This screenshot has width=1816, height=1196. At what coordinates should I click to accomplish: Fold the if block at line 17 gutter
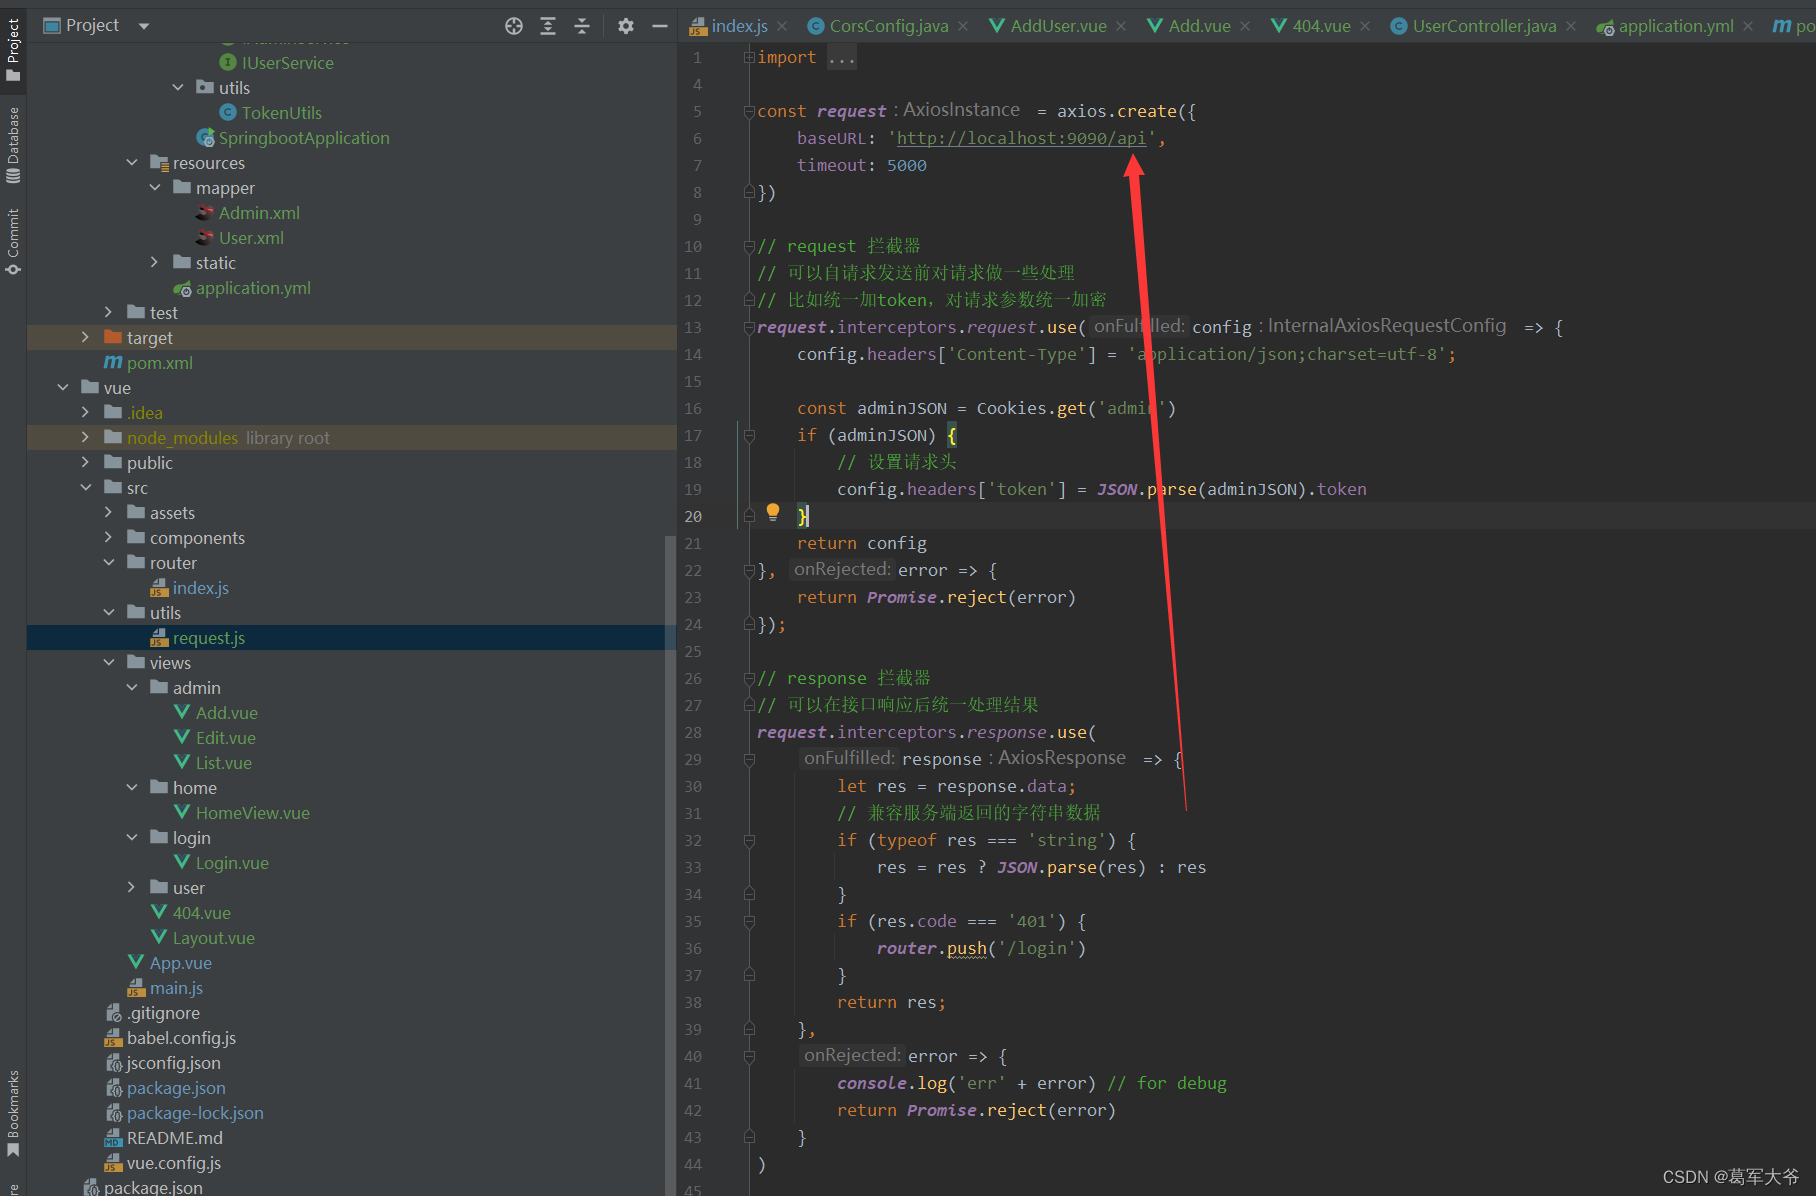pyautogui.click(x=749, y=436)
